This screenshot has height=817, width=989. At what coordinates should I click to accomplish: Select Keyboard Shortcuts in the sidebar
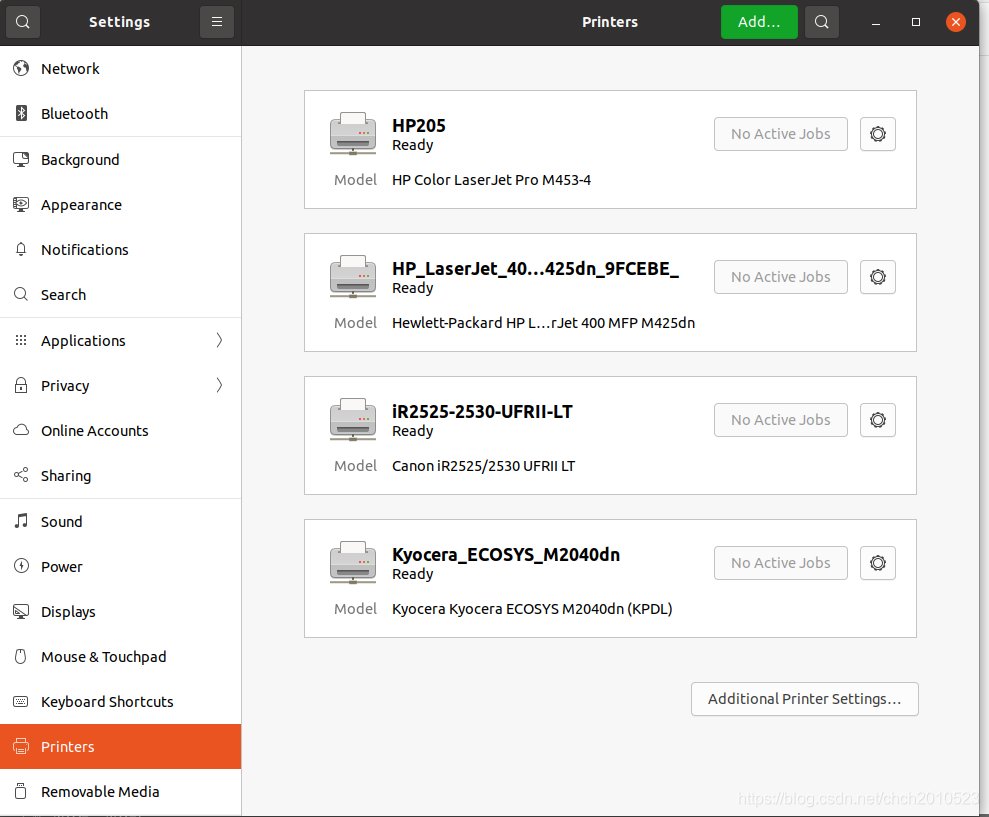click(120, 702)
